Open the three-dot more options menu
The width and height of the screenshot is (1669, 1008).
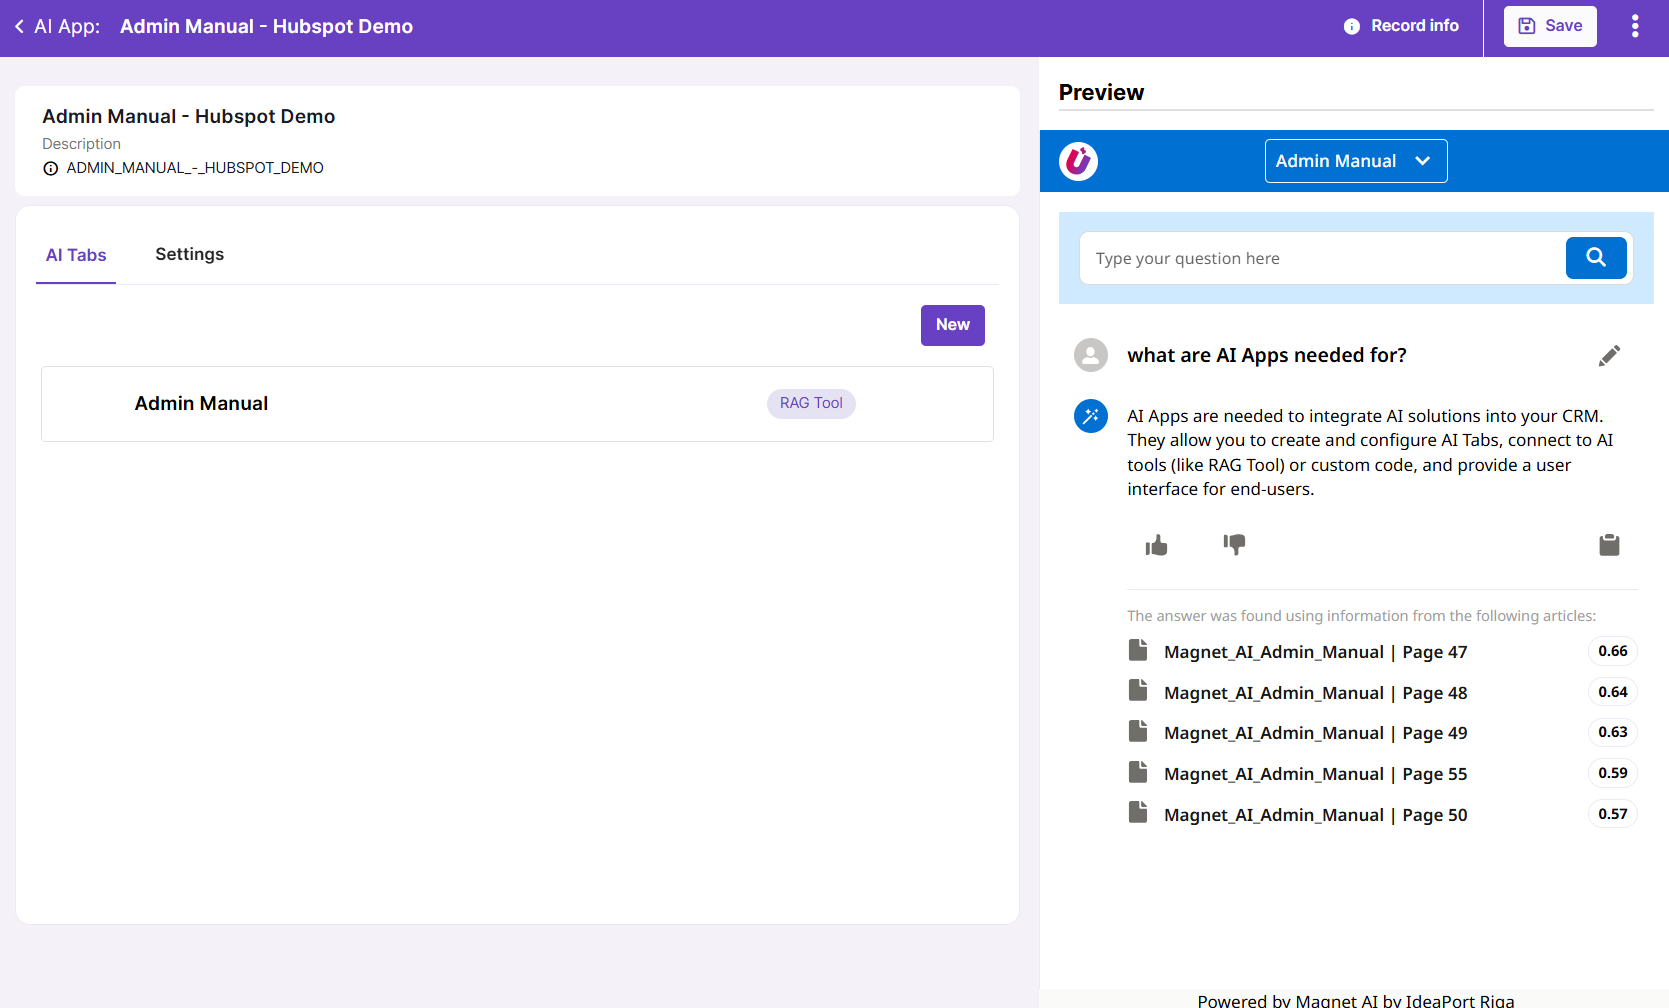point(1635,26)
